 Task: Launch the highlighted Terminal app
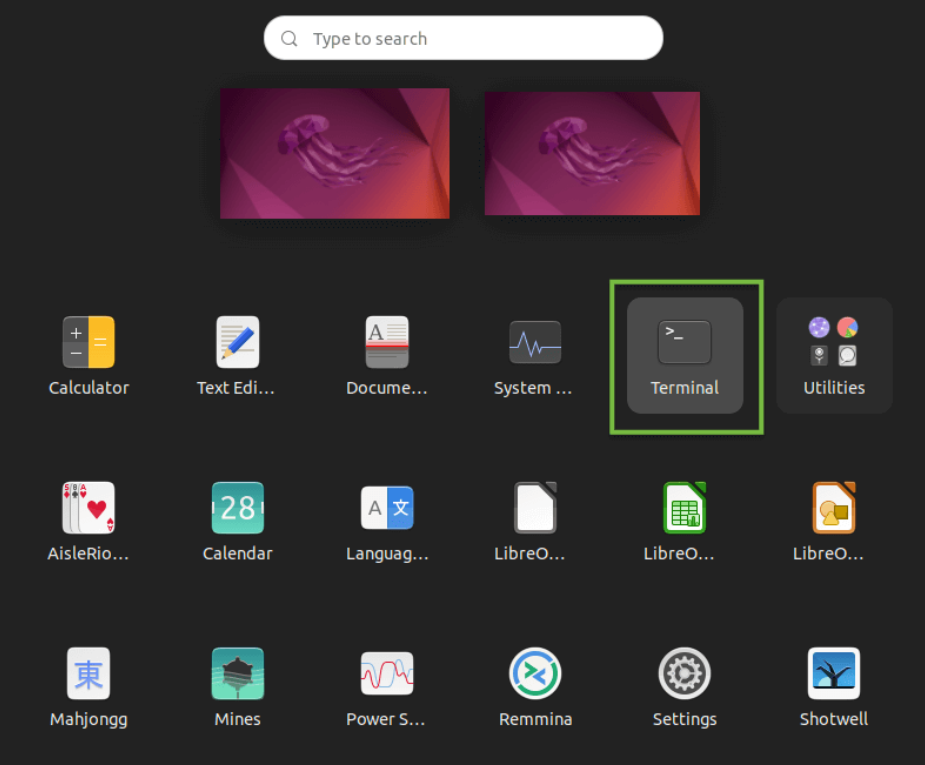click(x=685, y=355)
